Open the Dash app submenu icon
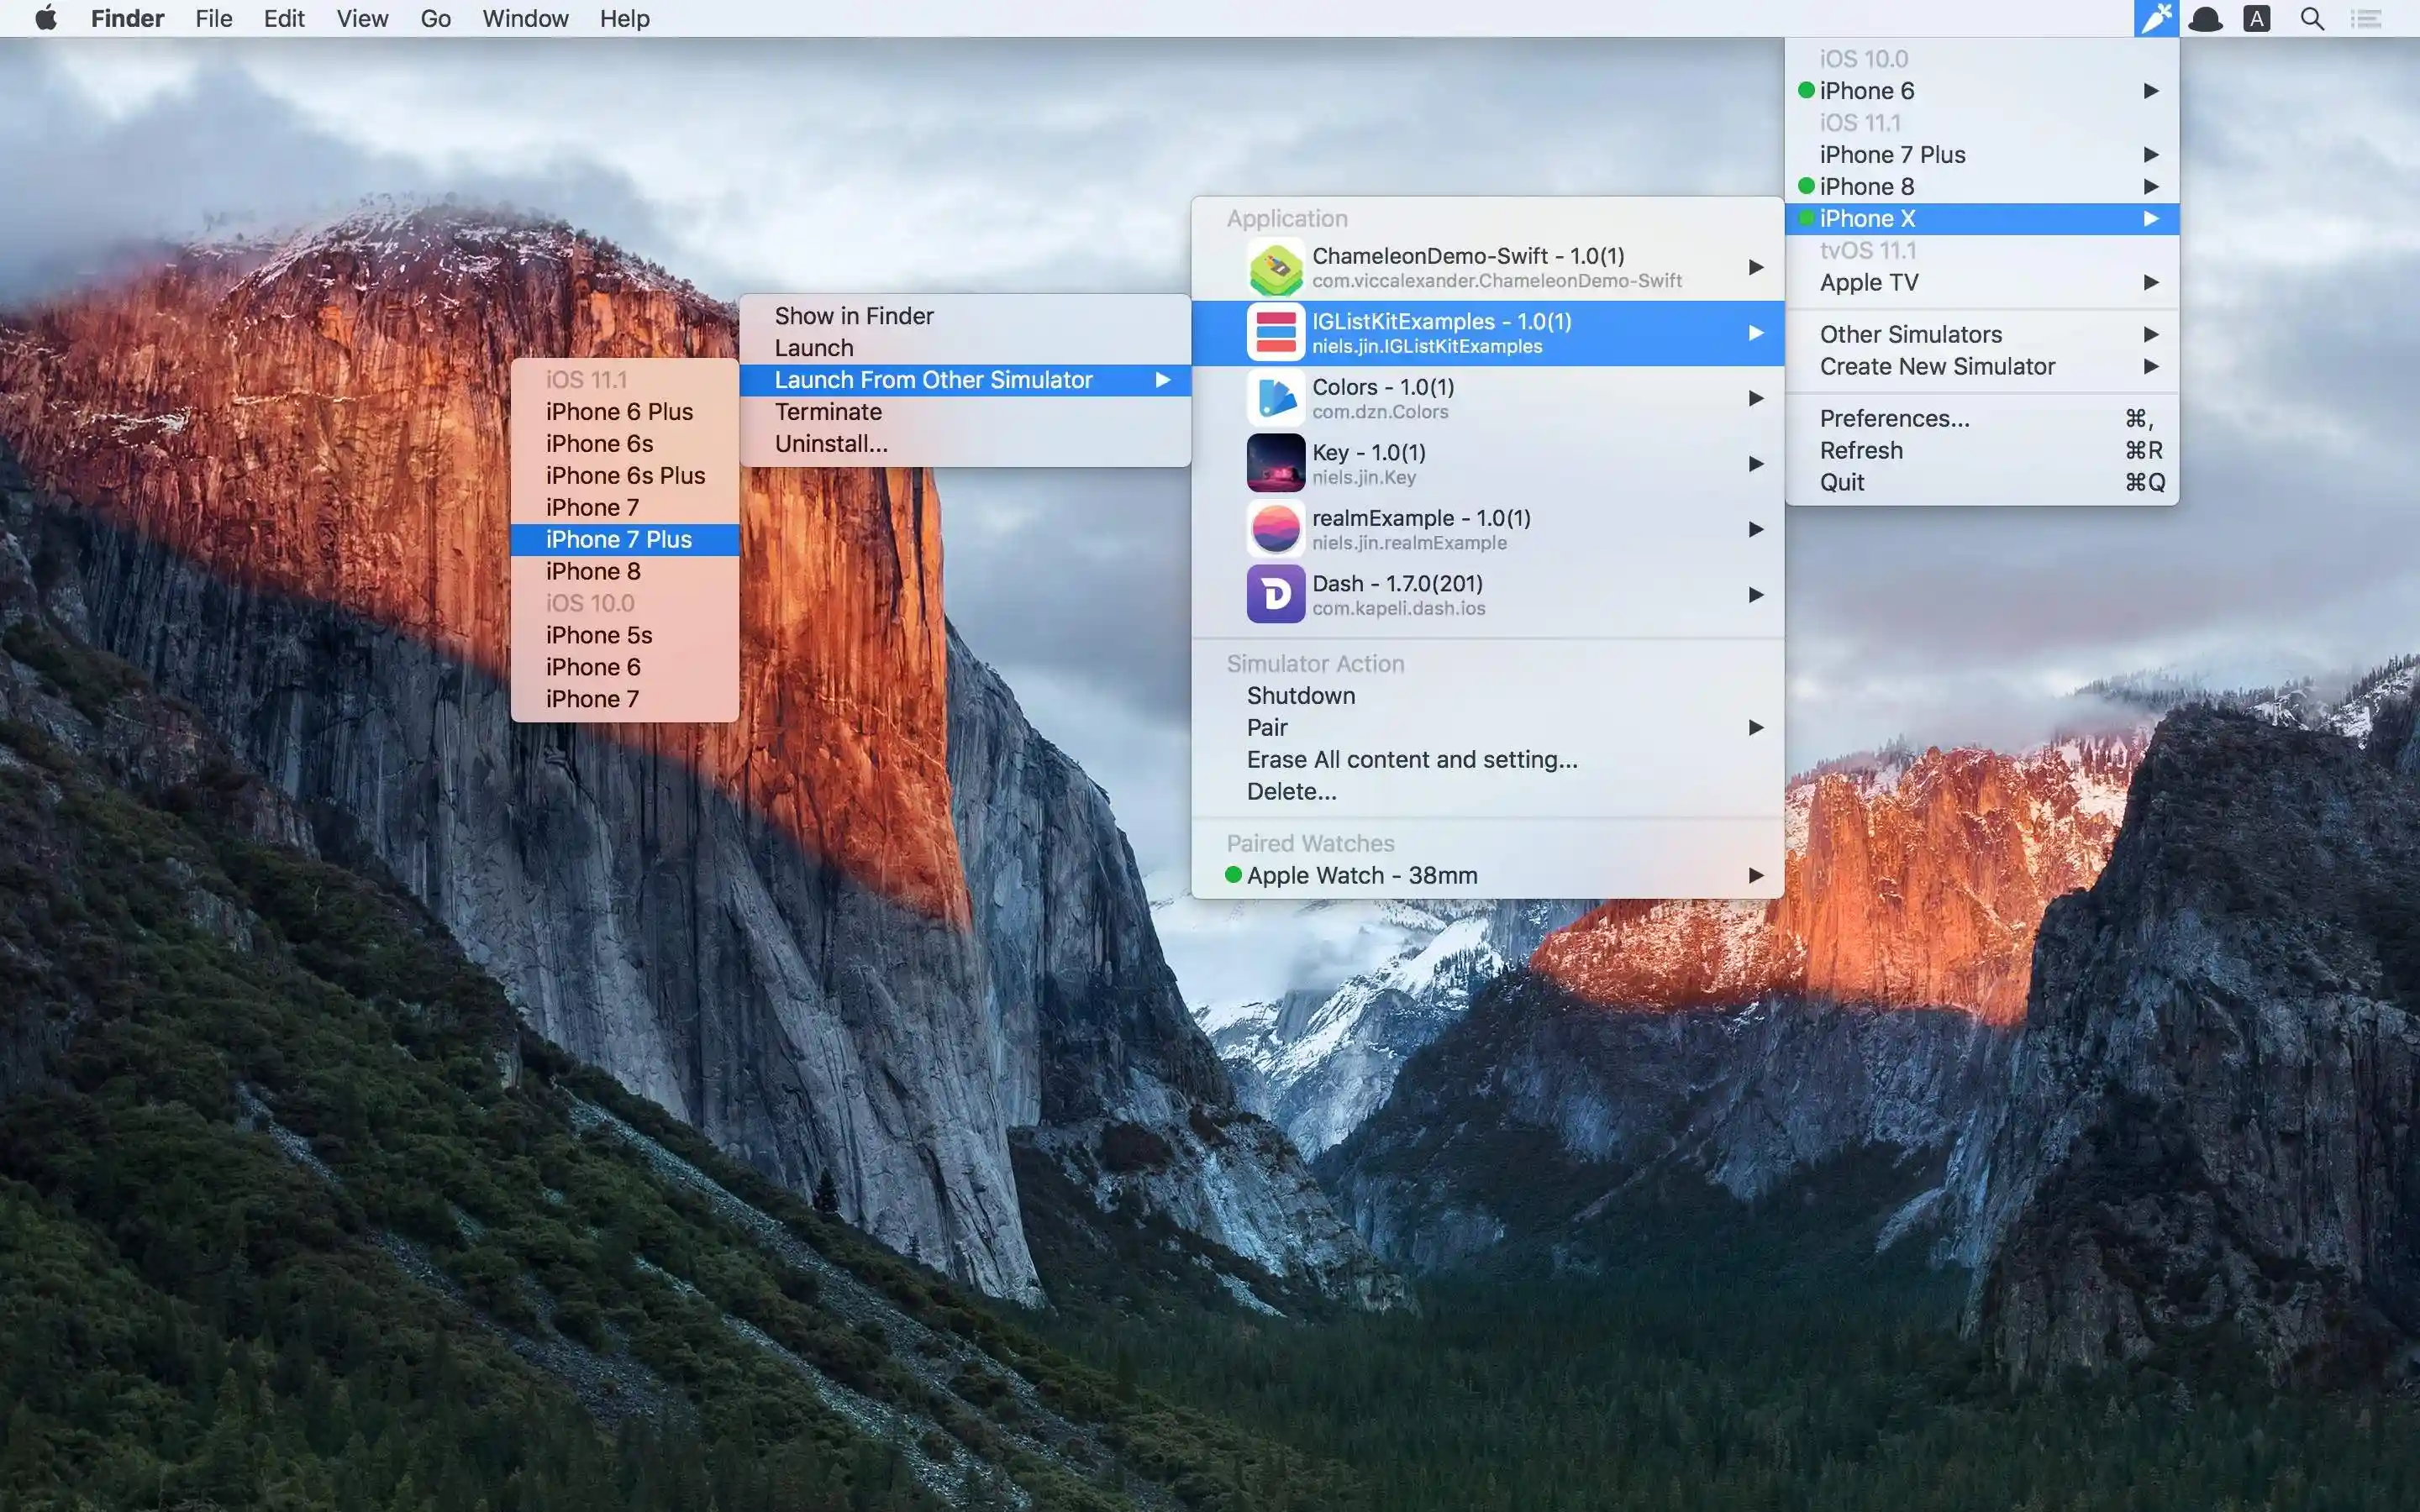The image size is (2420, 1512). tap(1757, 594)
